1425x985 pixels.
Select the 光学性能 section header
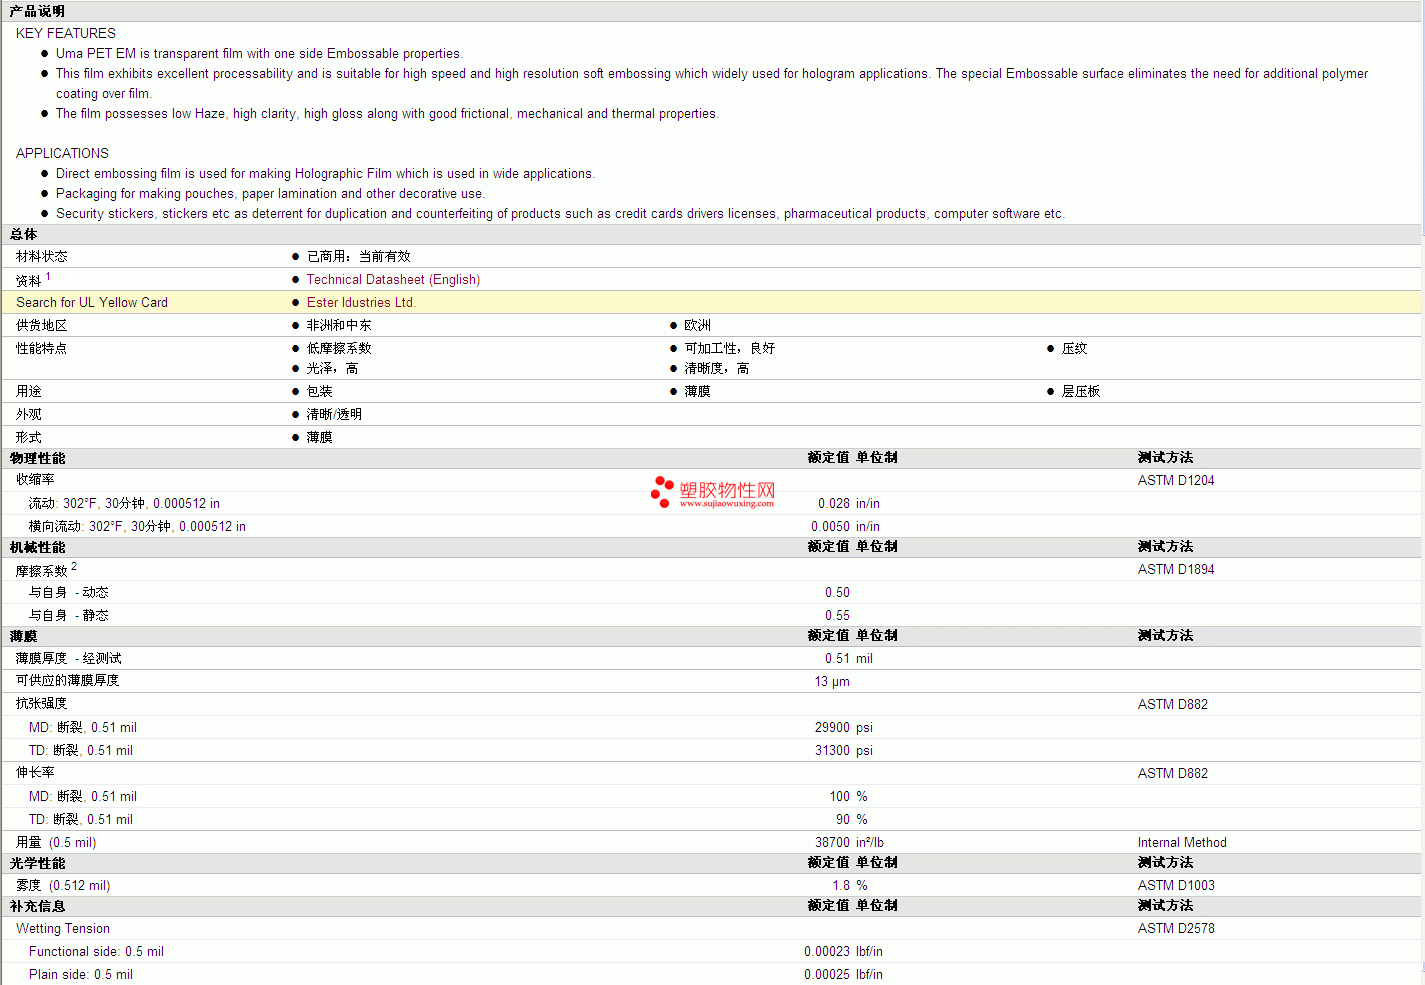(38, 864)
